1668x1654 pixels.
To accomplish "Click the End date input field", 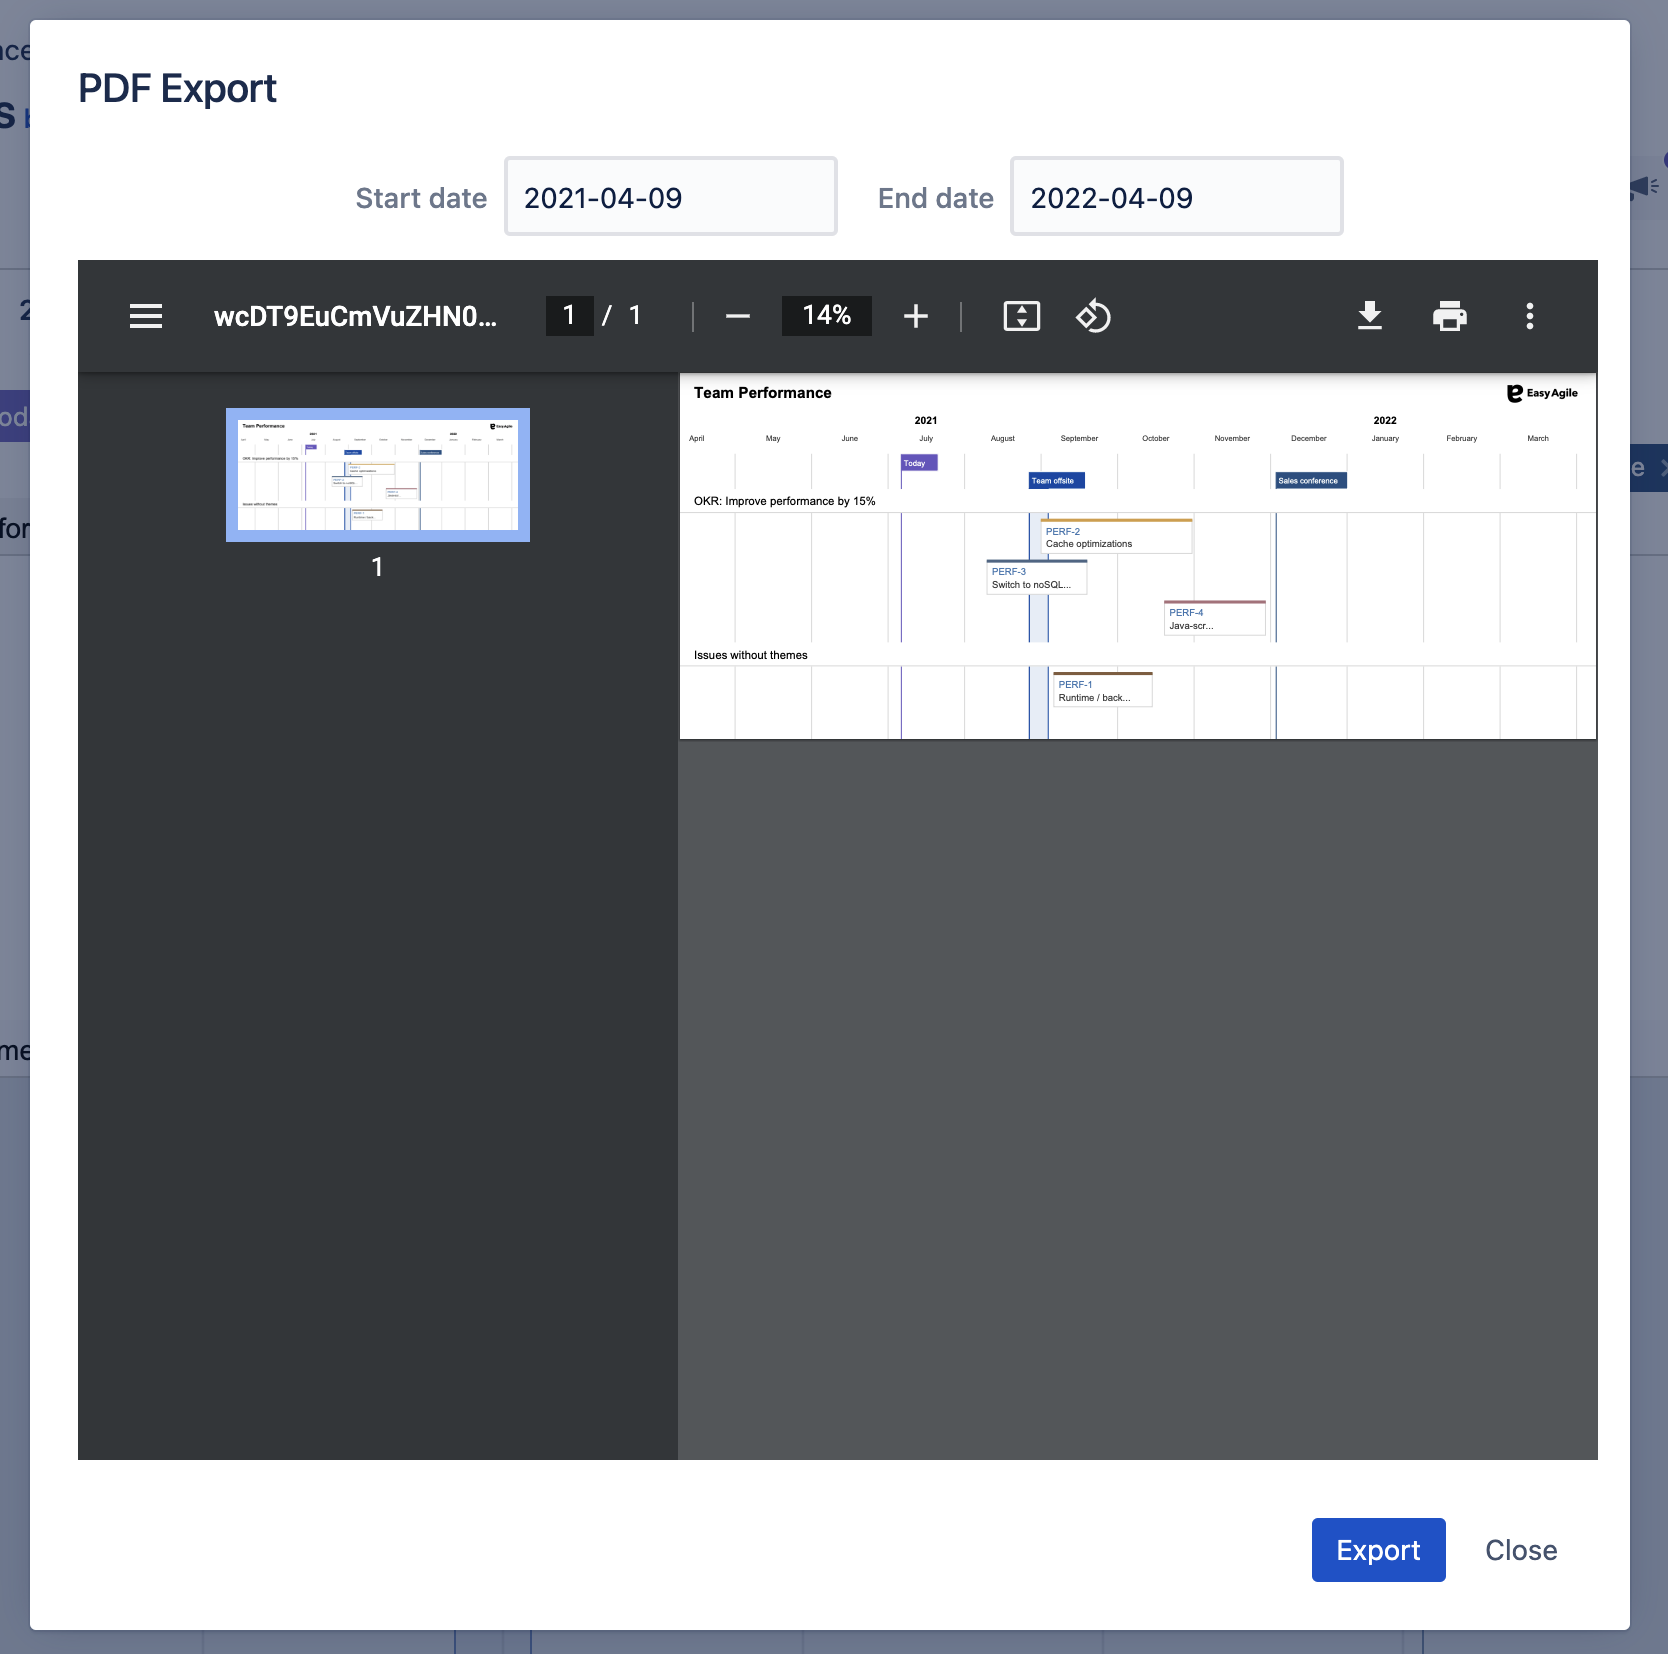I will pyautogui.click(x=1176, y=197).
